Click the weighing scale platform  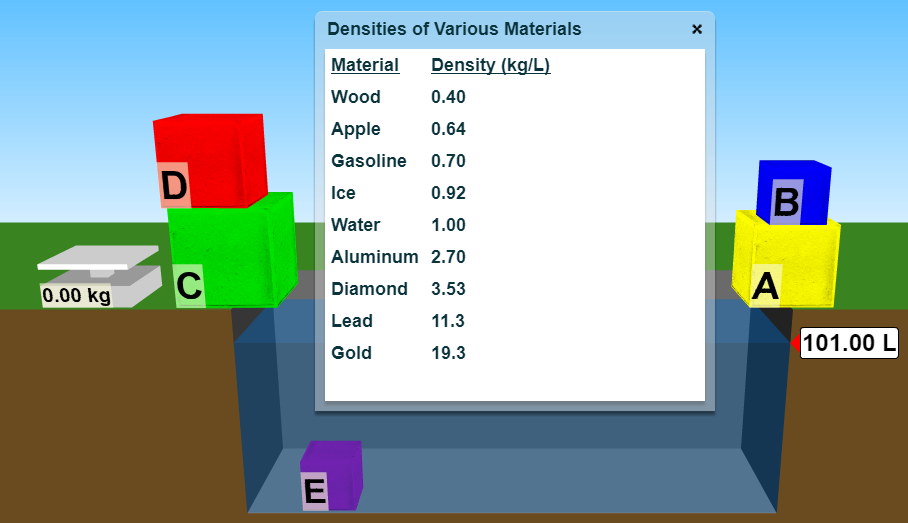[x=98, y=258]
